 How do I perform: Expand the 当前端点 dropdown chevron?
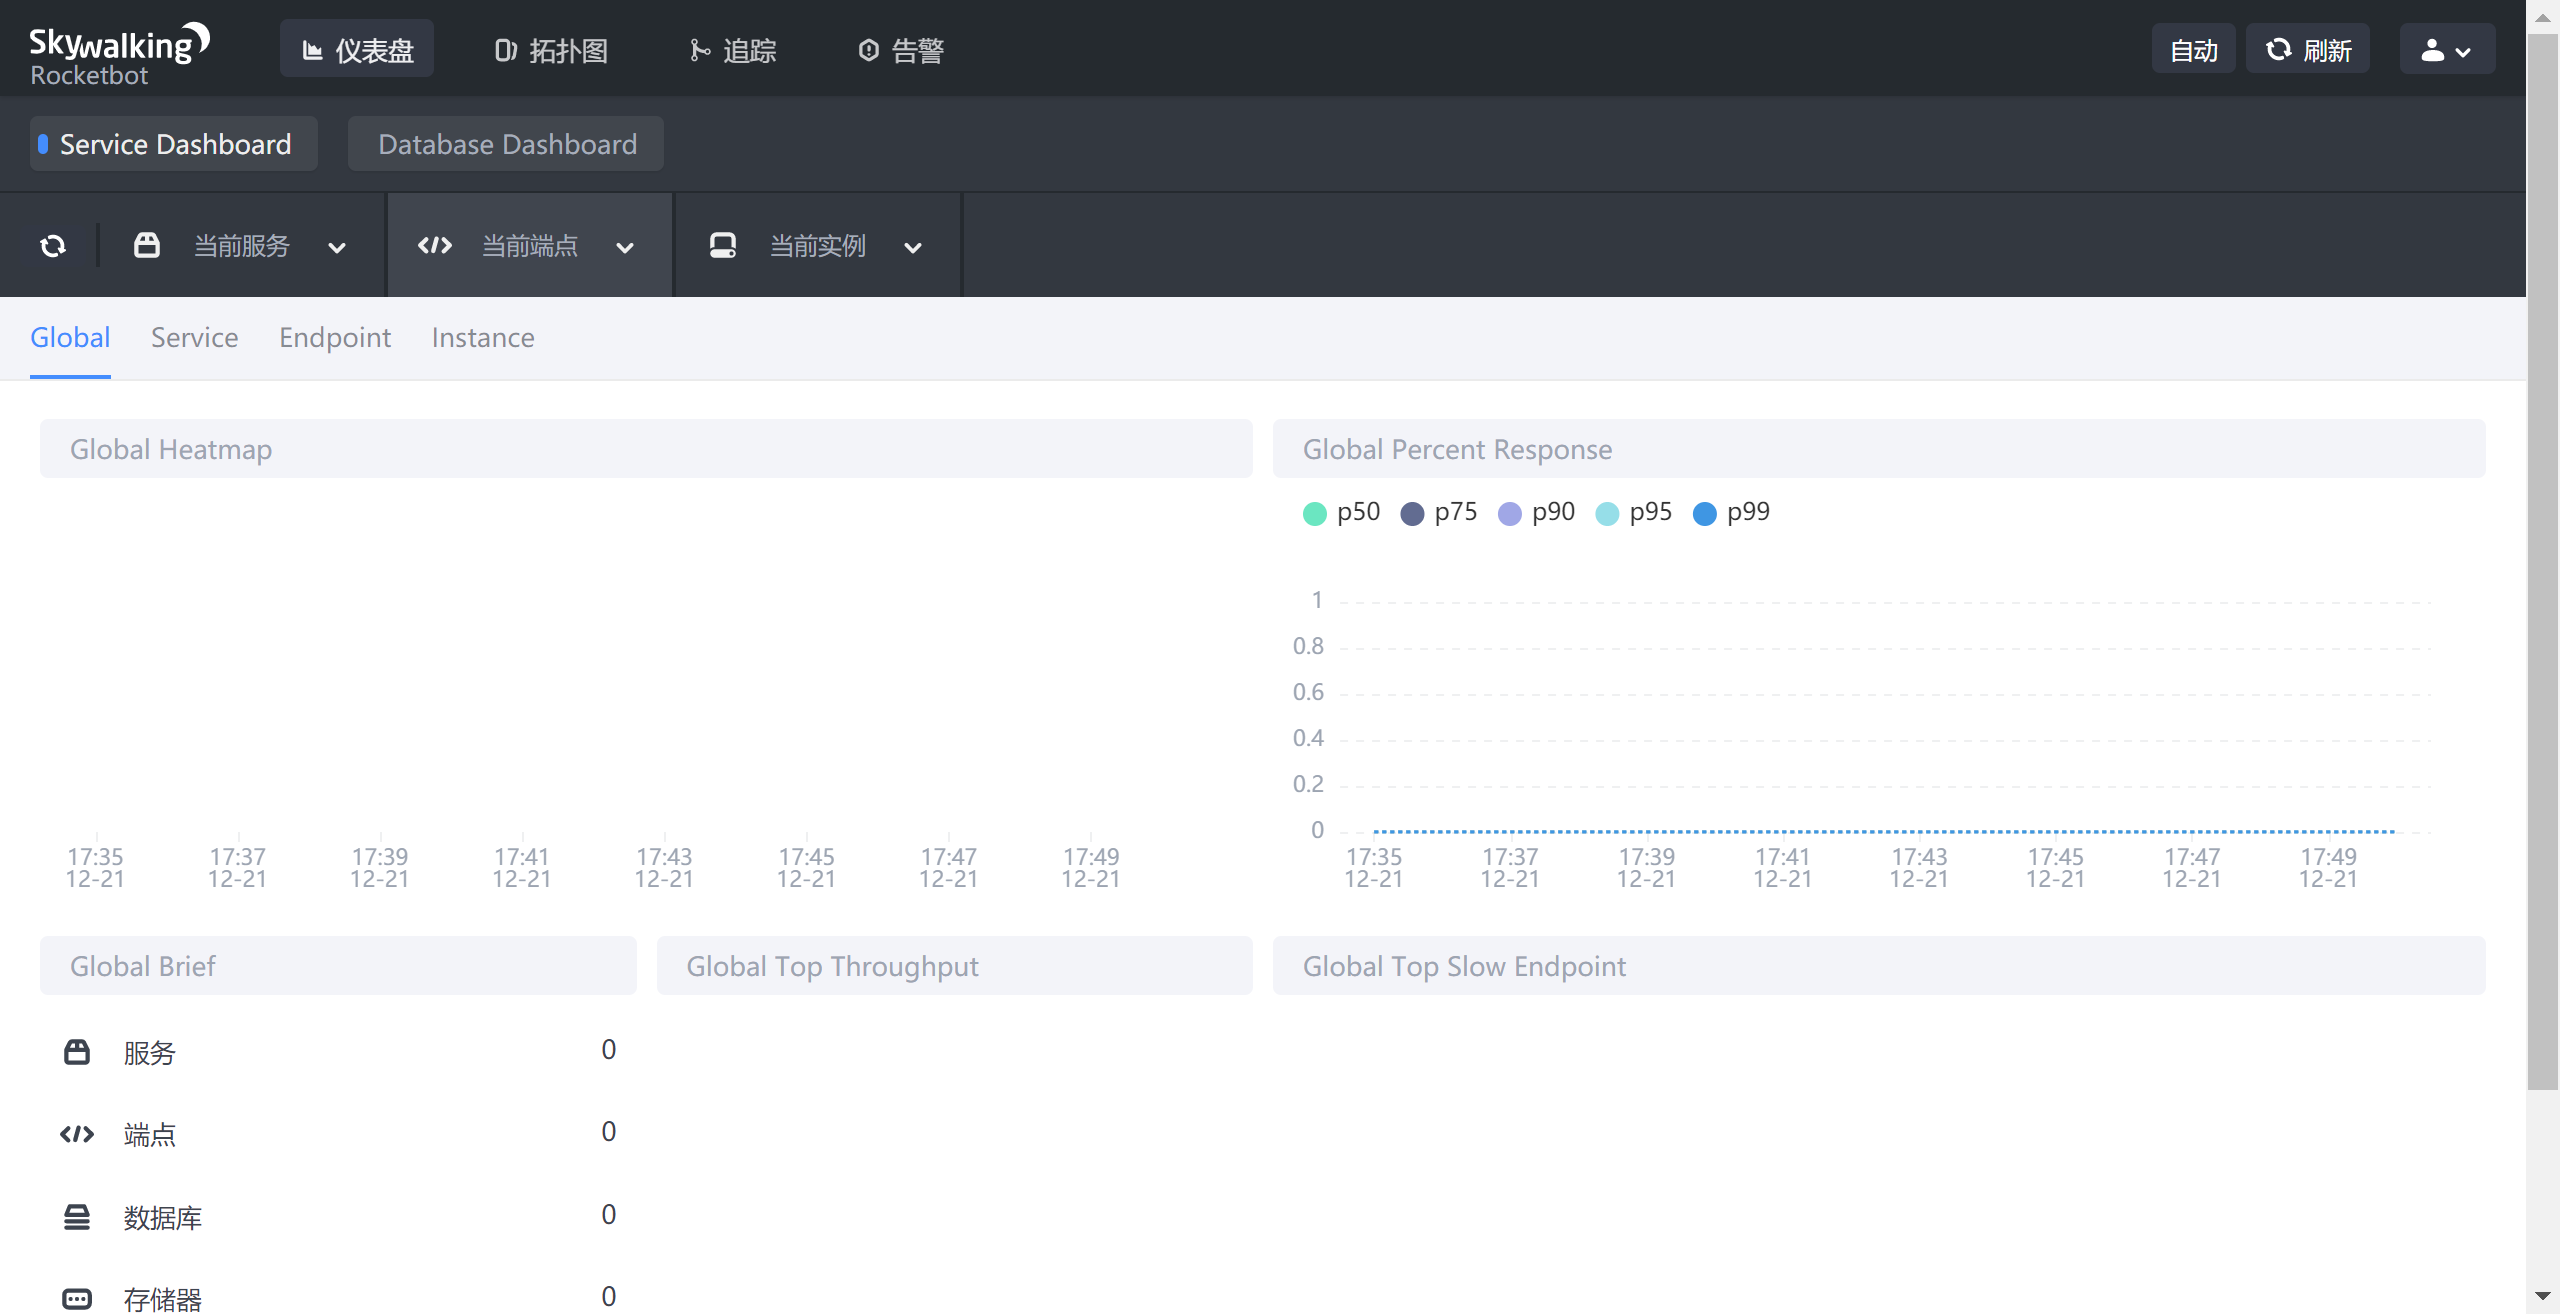pos(625,247)
